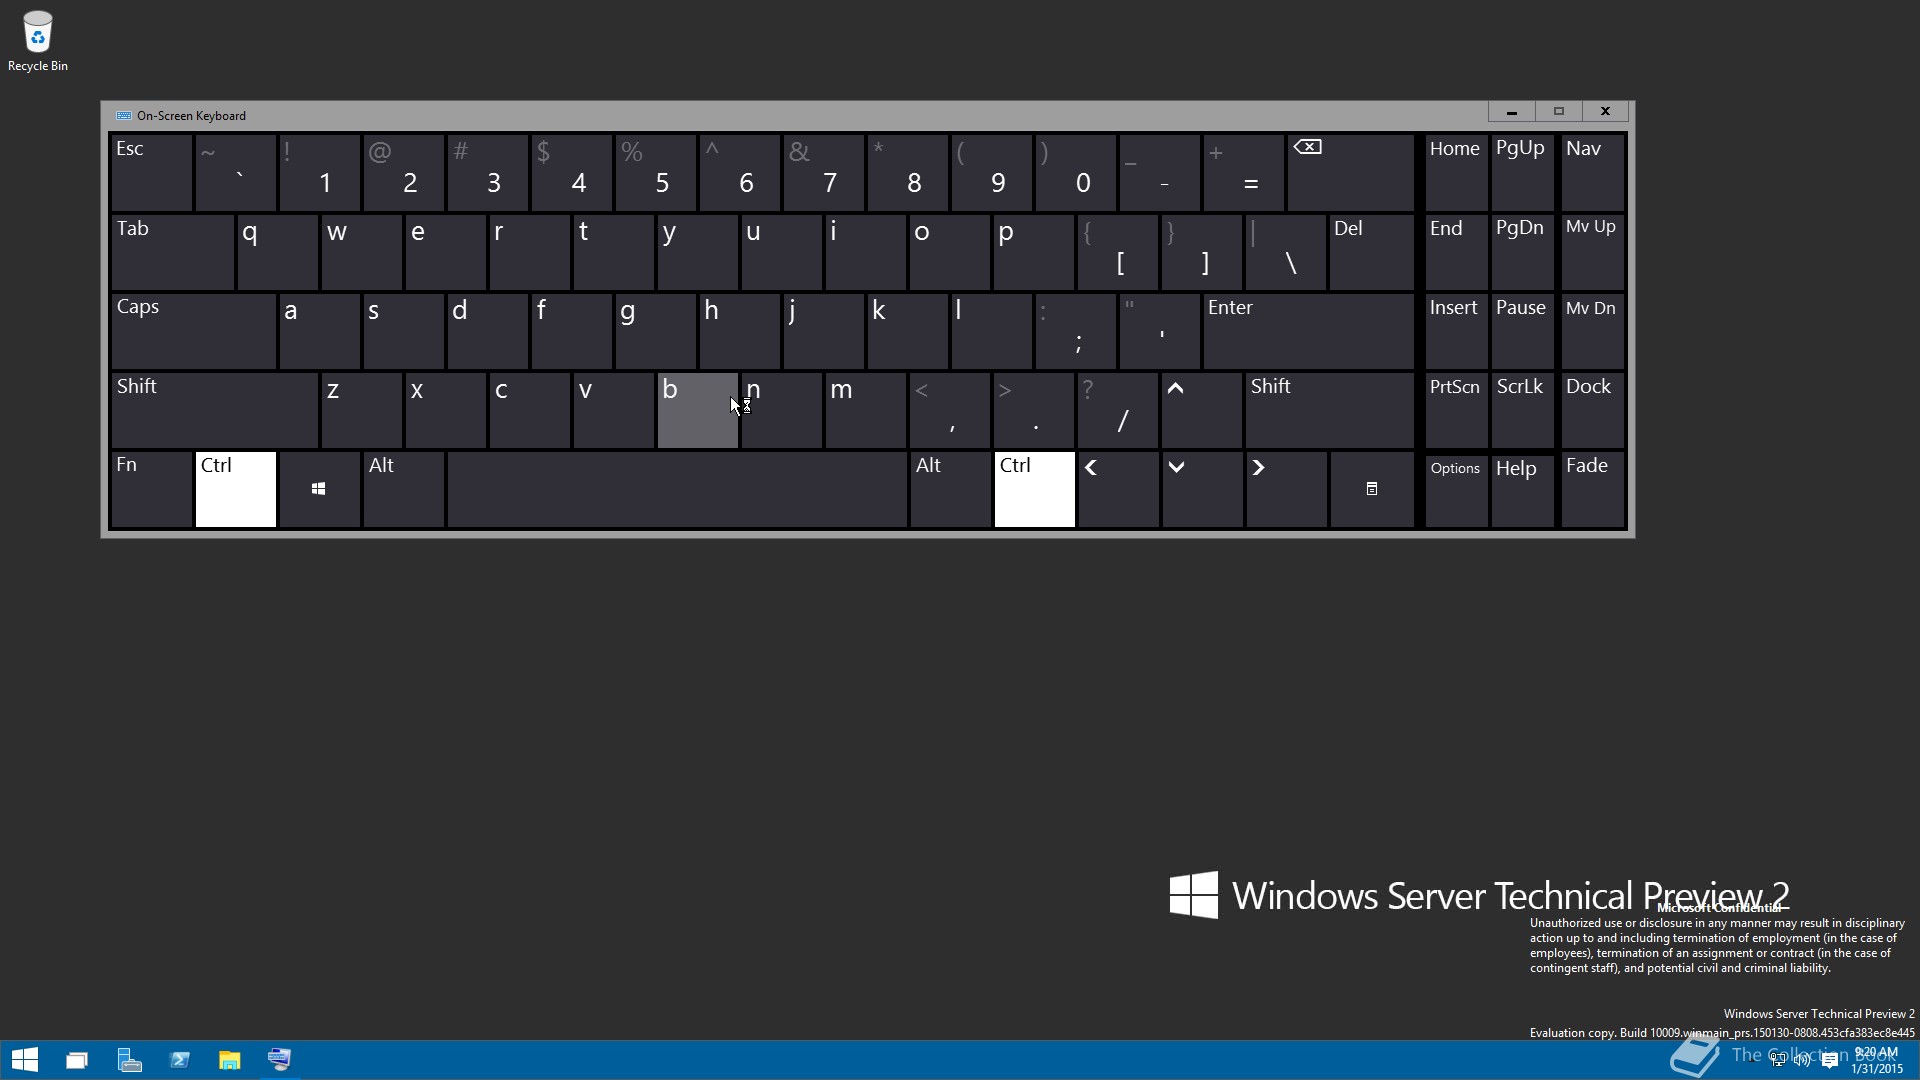Open the keyboard Options key

(1456, 489)
